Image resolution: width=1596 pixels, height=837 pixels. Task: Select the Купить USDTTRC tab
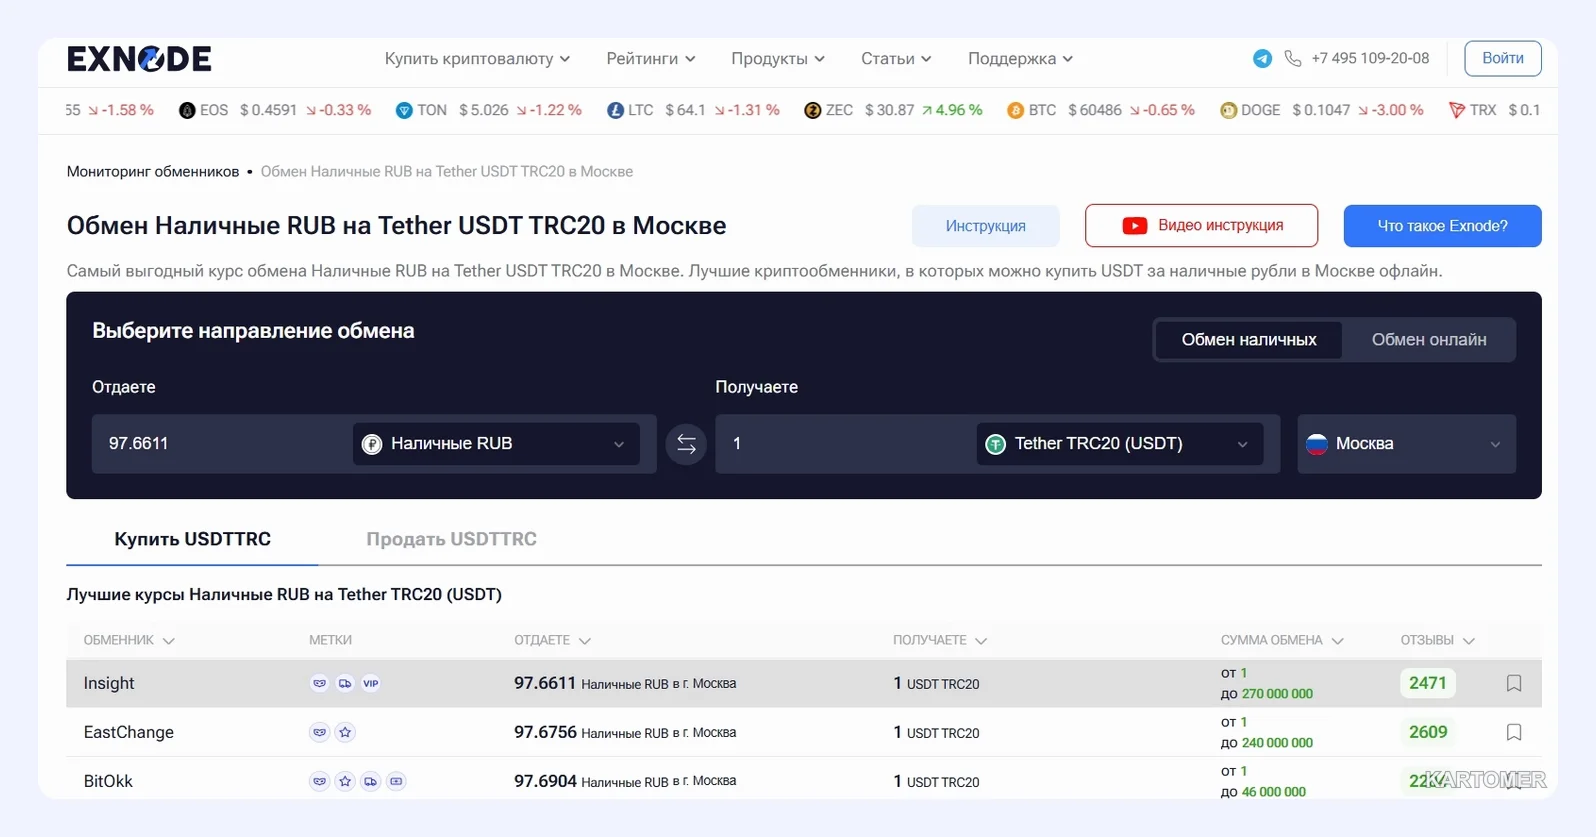pyautogui.click(x=192, y=540)
